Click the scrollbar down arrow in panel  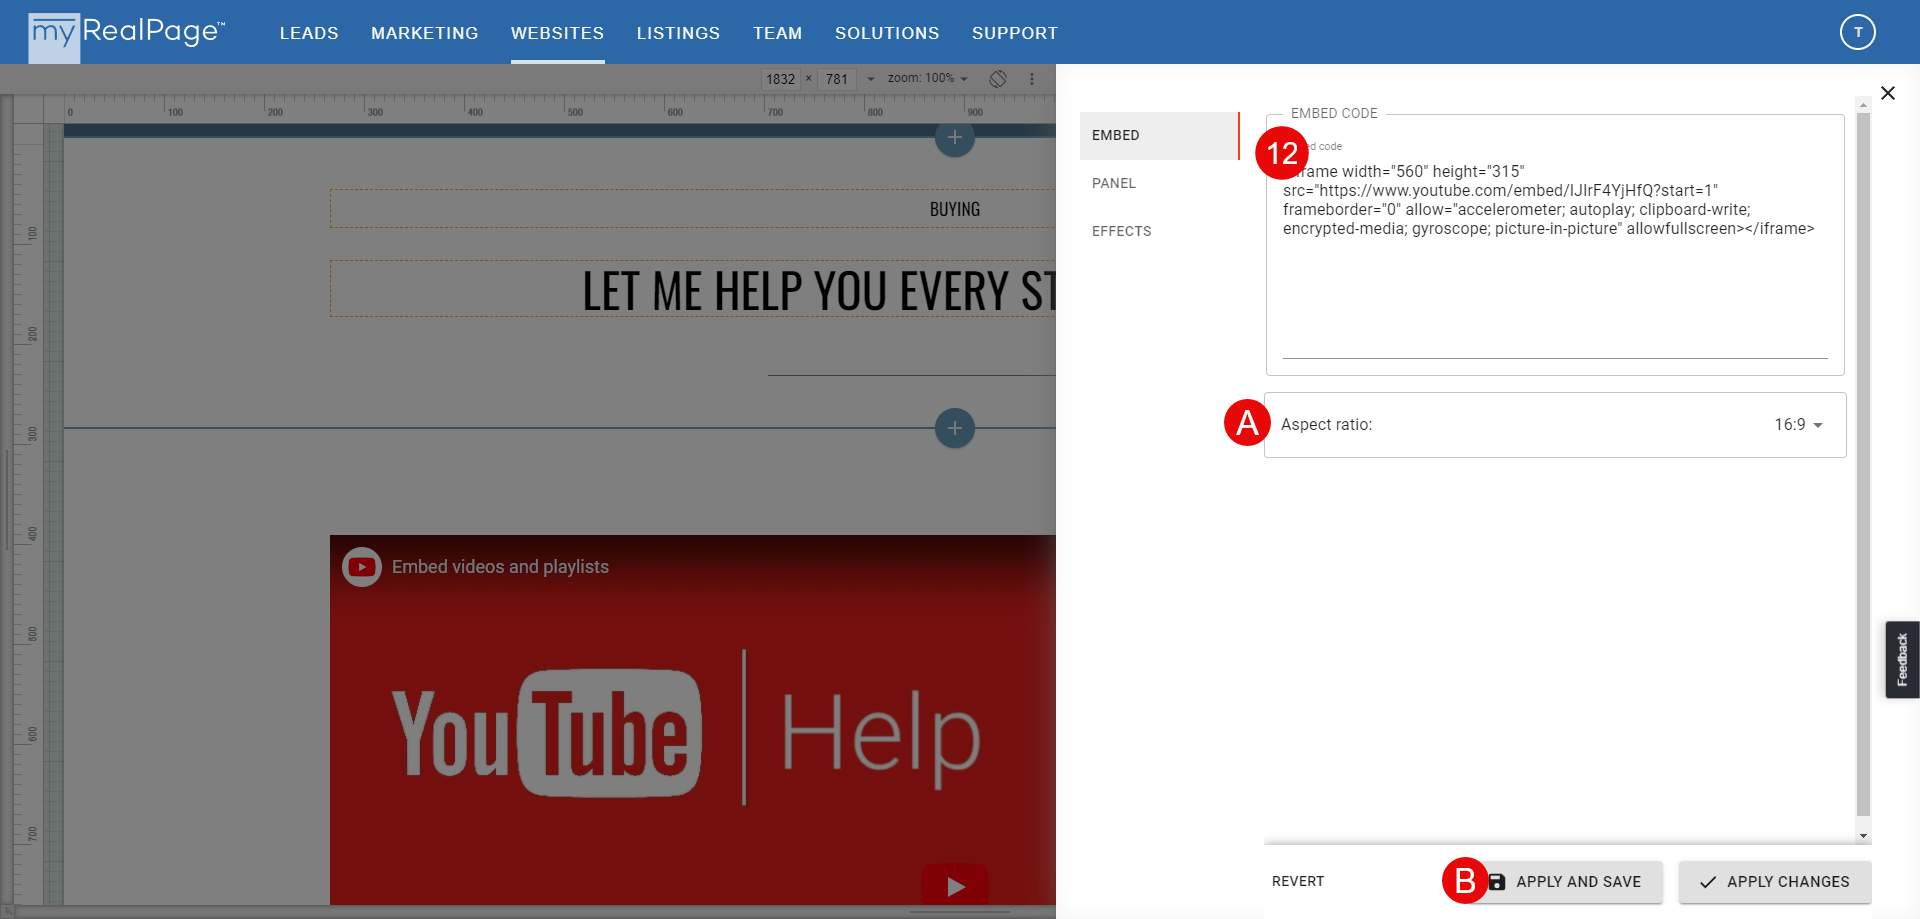1863,836
